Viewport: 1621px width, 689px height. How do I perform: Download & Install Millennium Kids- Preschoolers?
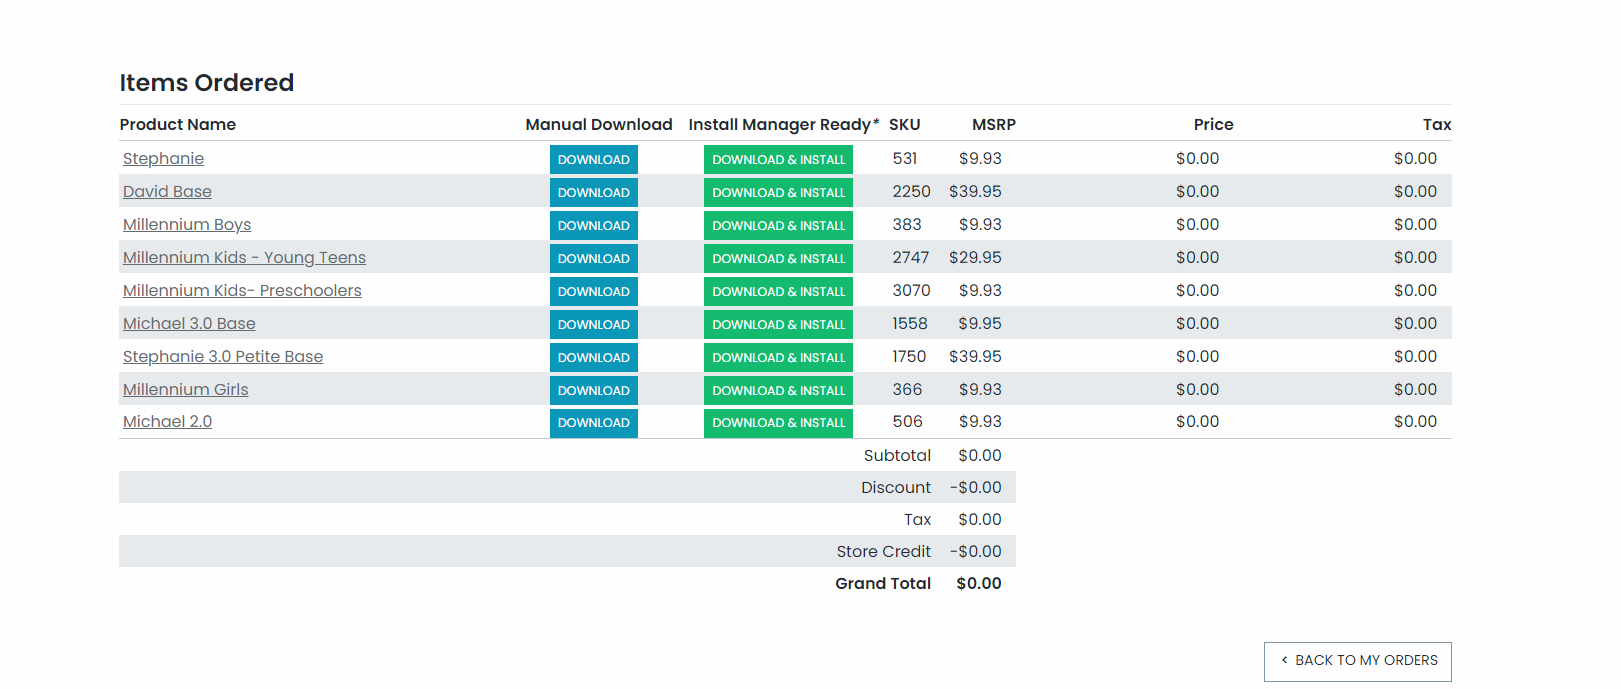pos(778,292)
